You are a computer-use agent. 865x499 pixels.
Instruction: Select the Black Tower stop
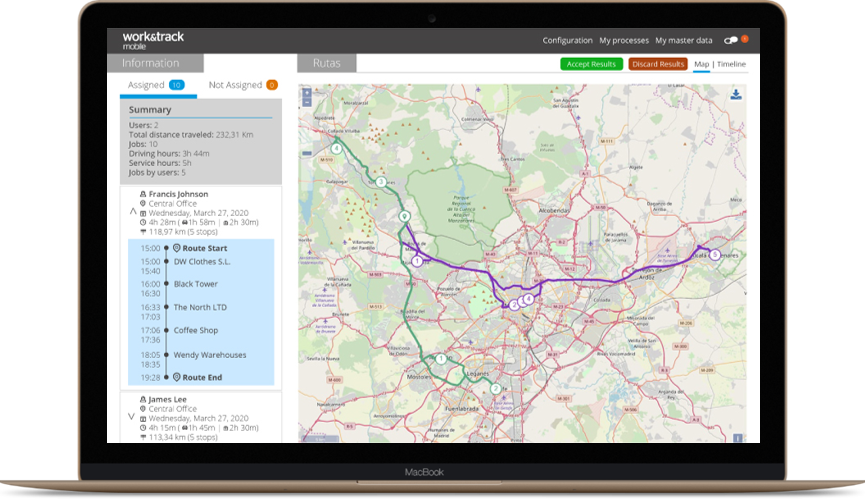tap(195, 284)
